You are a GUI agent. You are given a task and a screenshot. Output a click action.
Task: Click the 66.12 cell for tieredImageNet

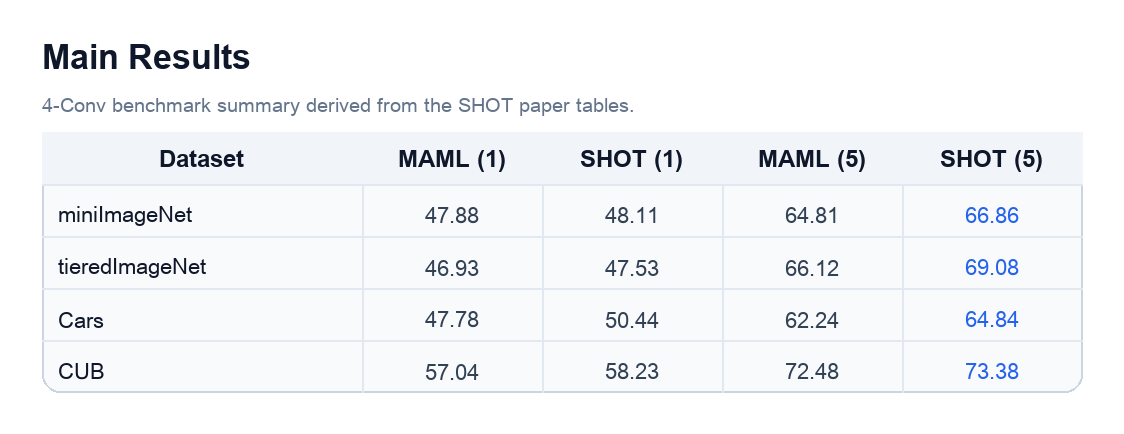pos(811,268)
